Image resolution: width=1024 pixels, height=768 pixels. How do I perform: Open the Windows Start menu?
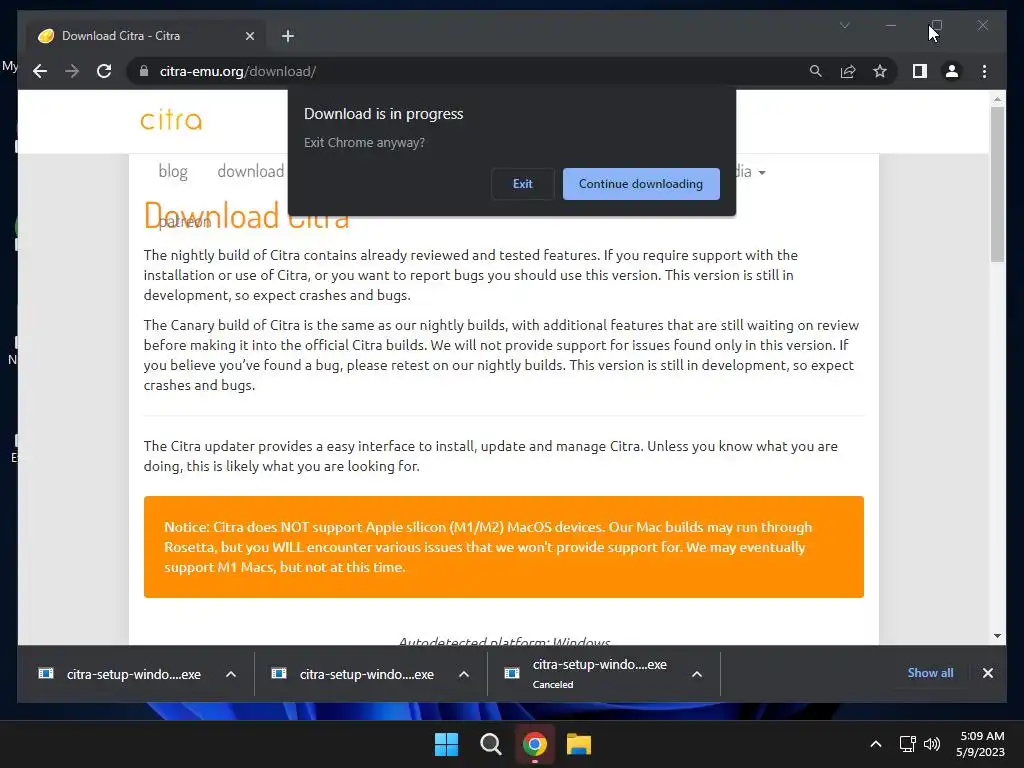pos(447,744)
